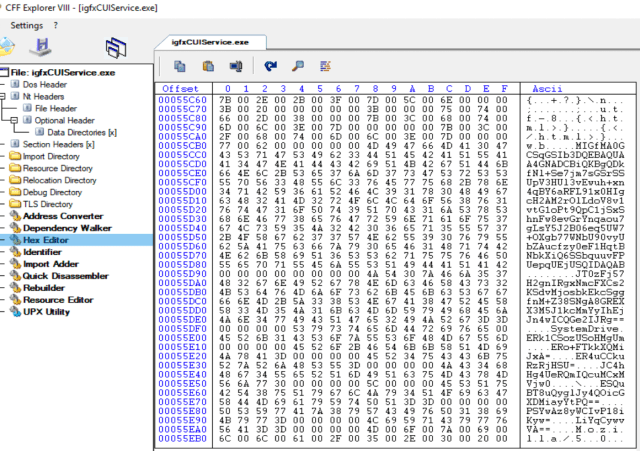
Task: Click the Rebuilder tool icon
Action: (x=15, y=288)
